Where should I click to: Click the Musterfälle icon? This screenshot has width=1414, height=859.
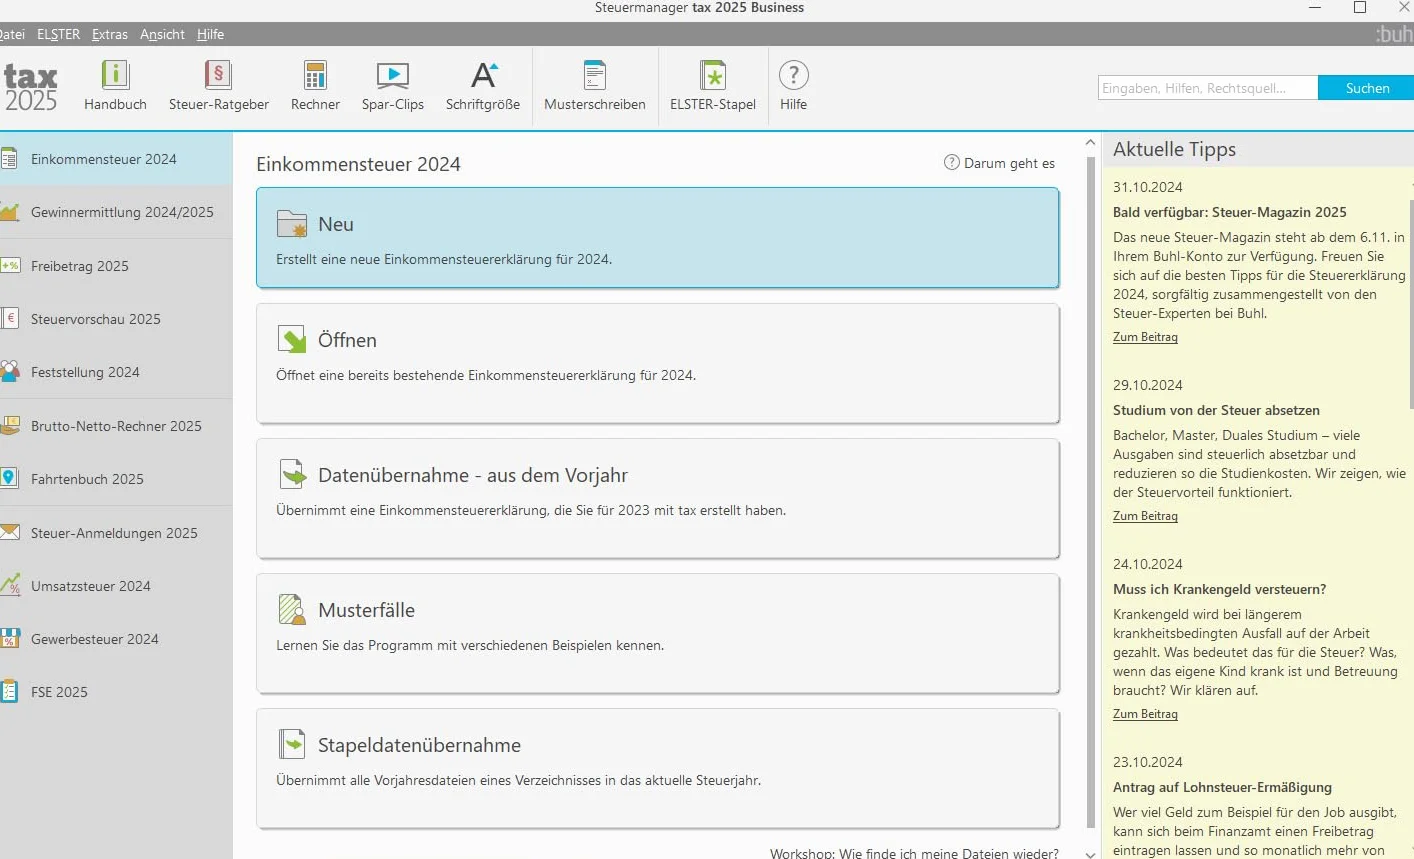292,609
